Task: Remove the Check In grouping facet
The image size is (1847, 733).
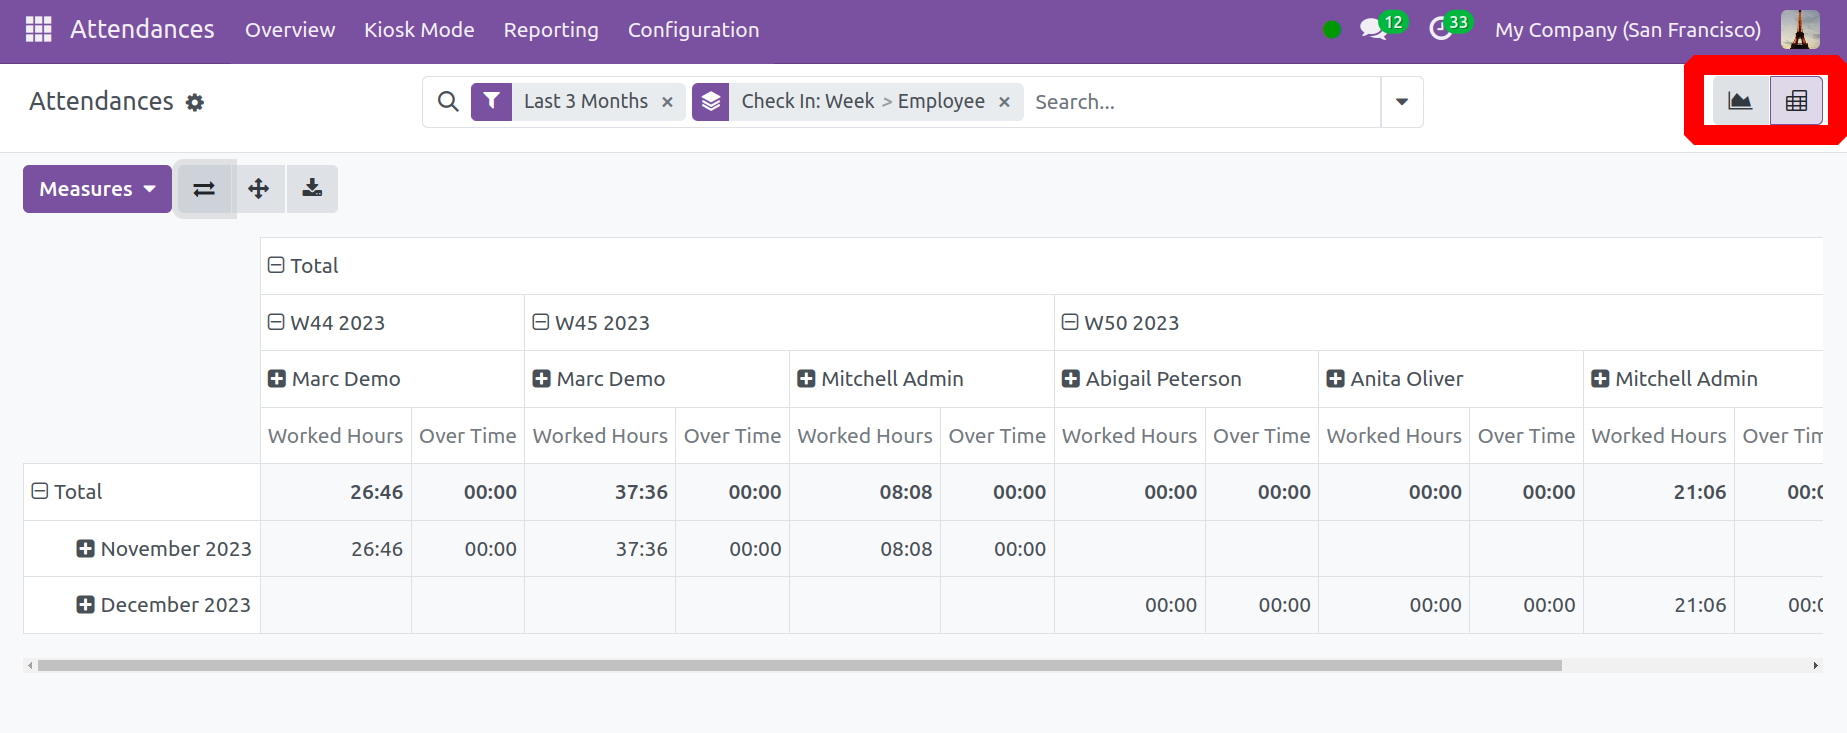Action: click(x=1004, y=102)
